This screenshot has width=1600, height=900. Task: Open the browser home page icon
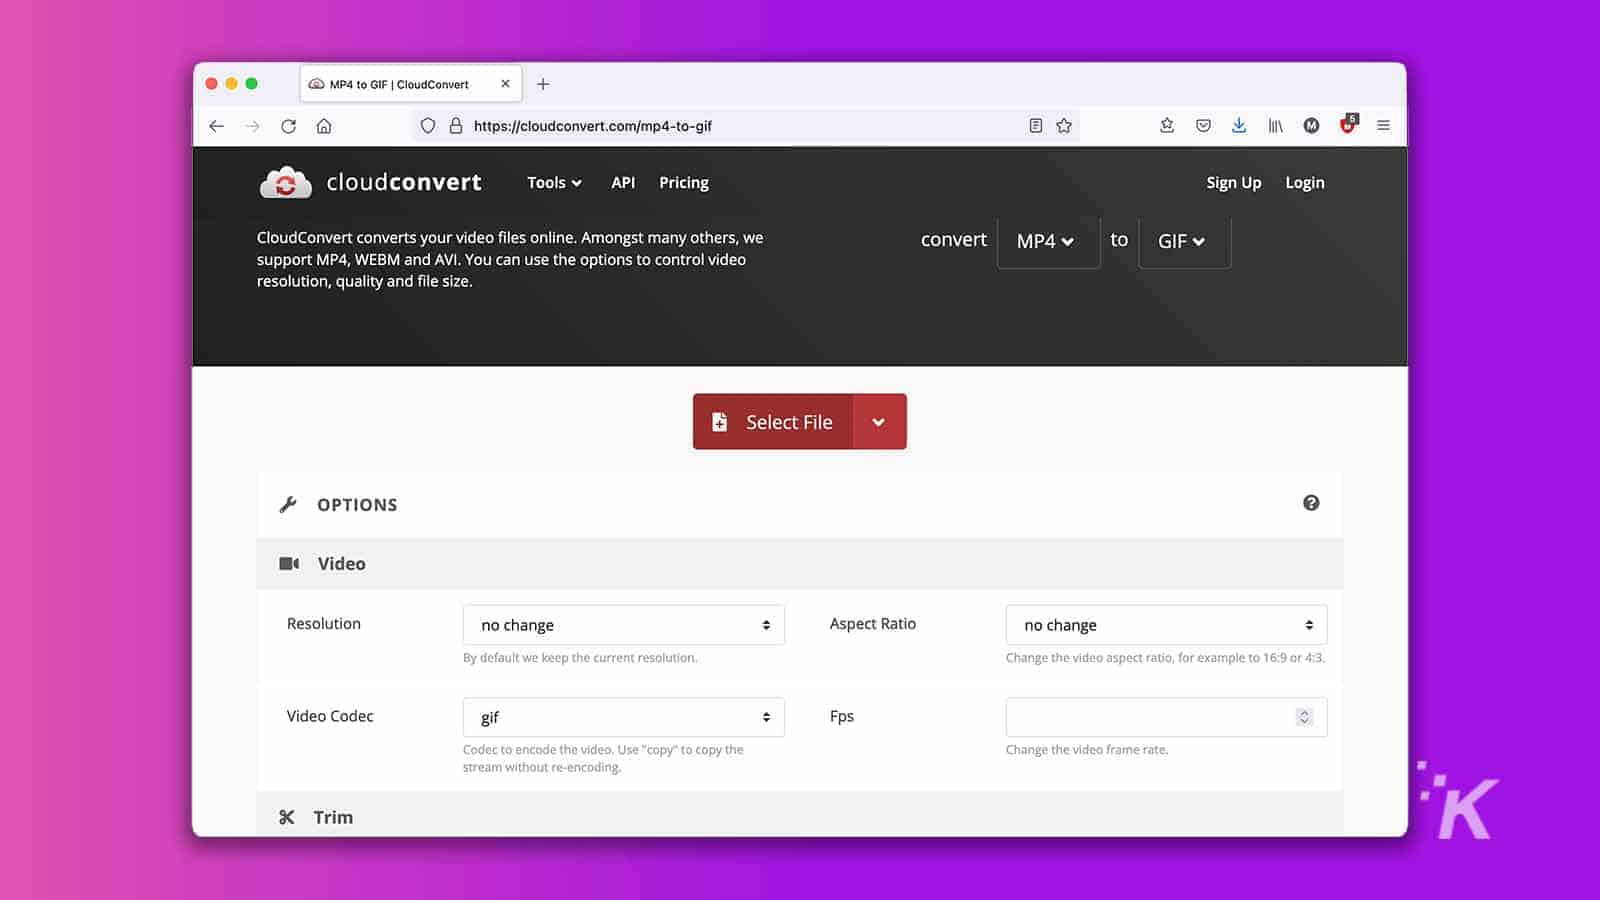point(324,126)
